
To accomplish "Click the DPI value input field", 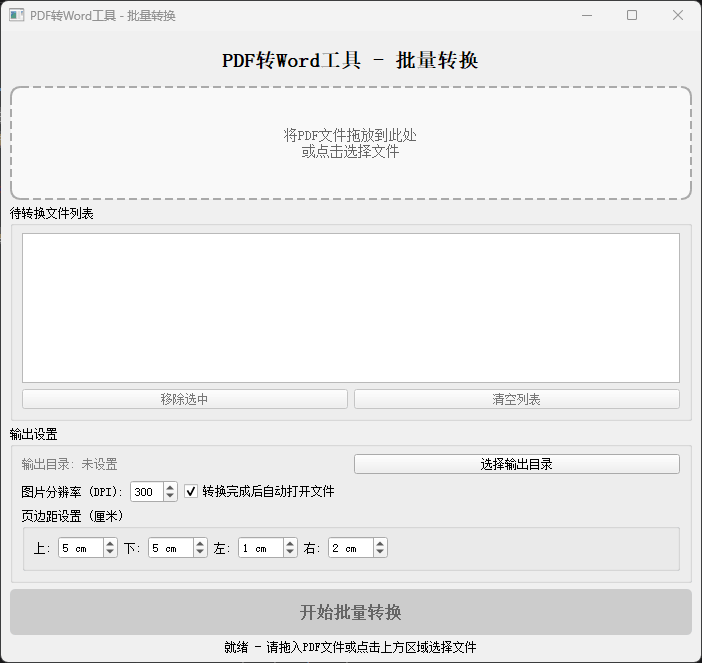I will (146, 492).
